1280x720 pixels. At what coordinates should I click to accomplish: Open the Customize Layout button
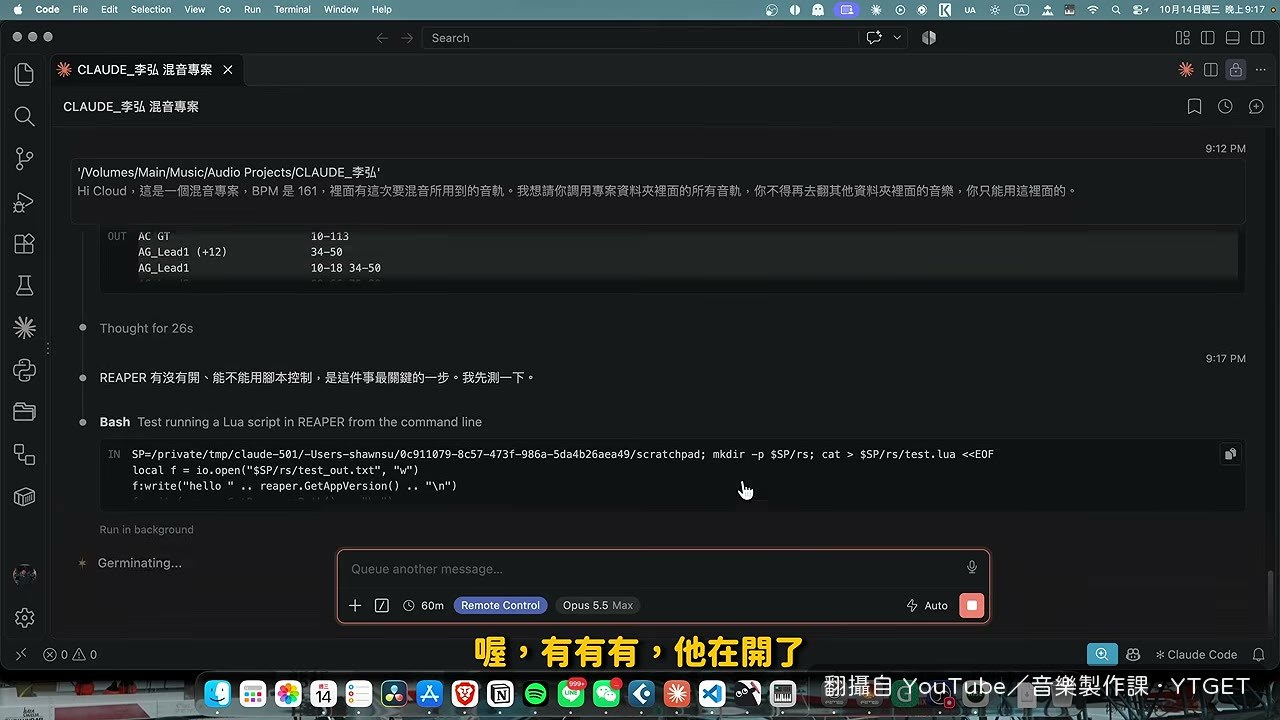coord(1182,38)
